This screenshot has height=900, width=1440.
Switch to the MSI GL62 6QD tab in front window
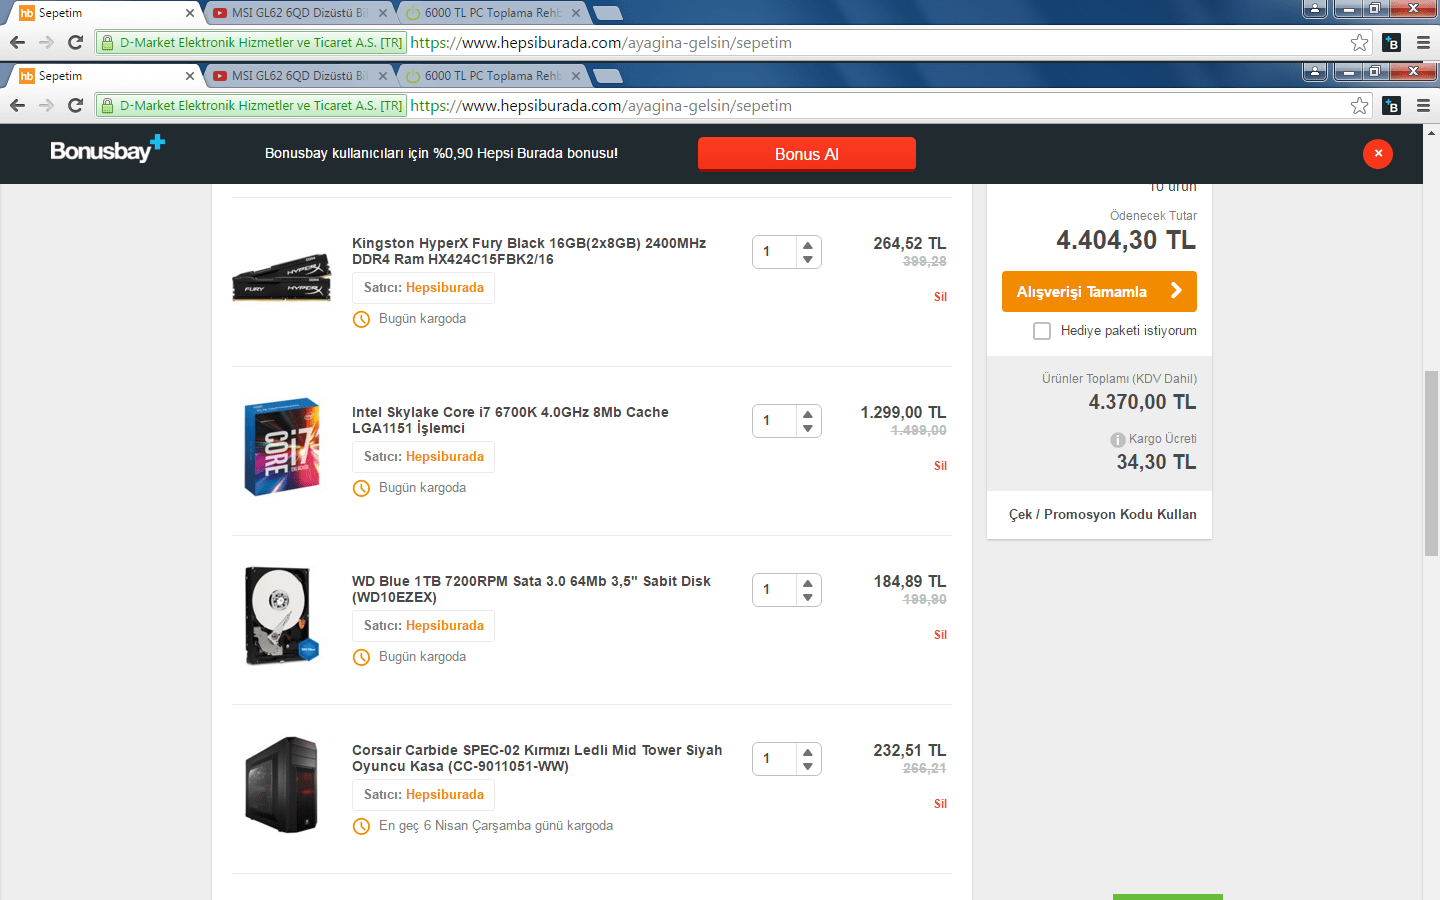298,76
